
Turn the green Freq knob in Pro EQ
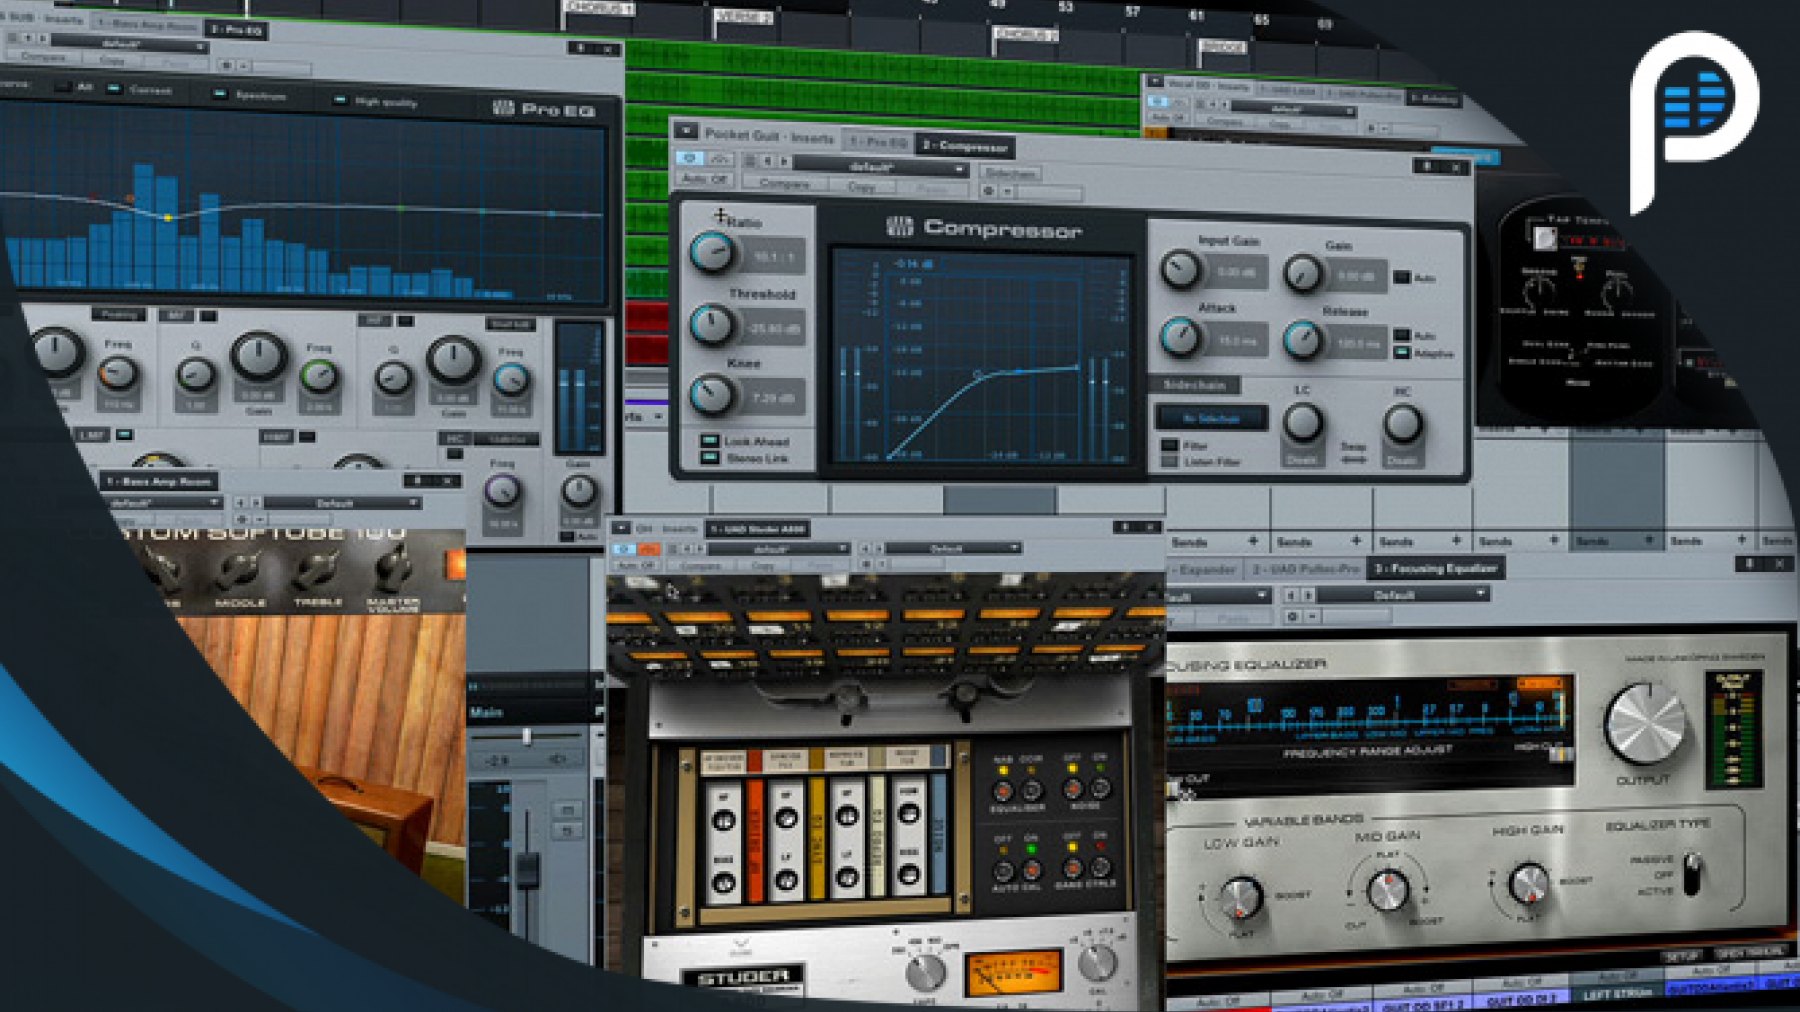click(319, 375)
